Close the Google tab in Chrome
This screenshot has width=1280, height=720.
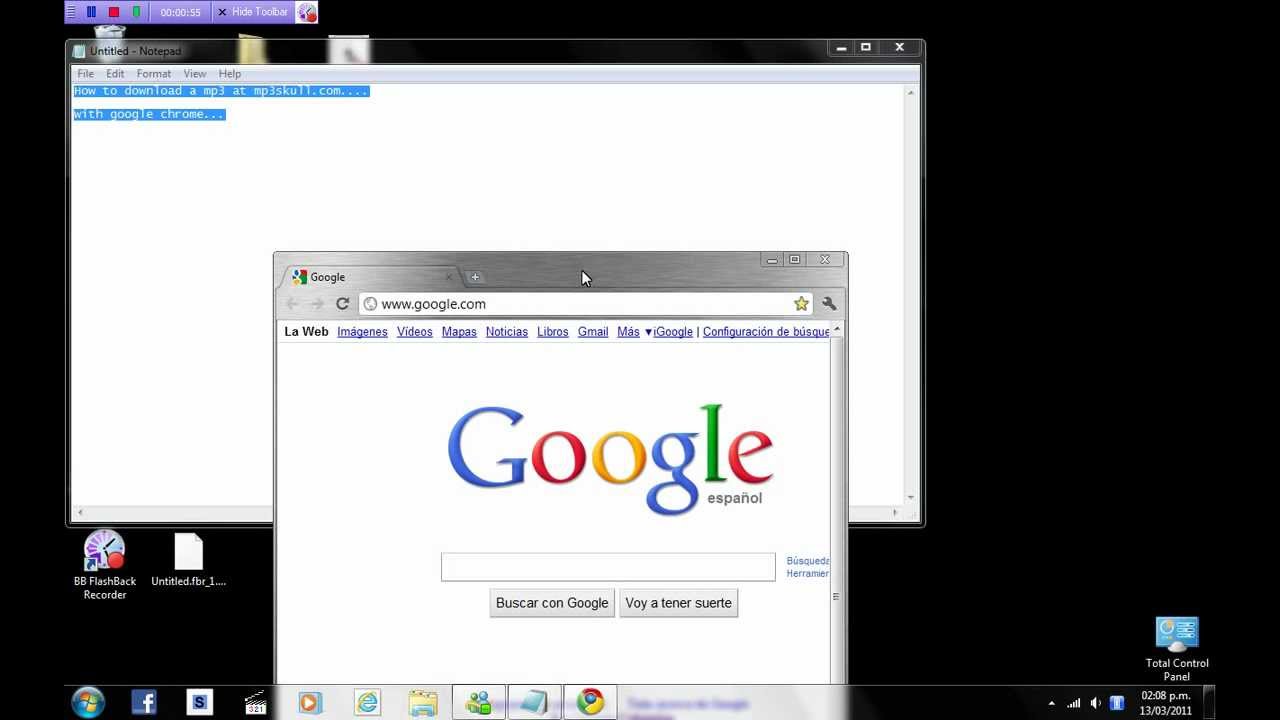coord(449,277)
